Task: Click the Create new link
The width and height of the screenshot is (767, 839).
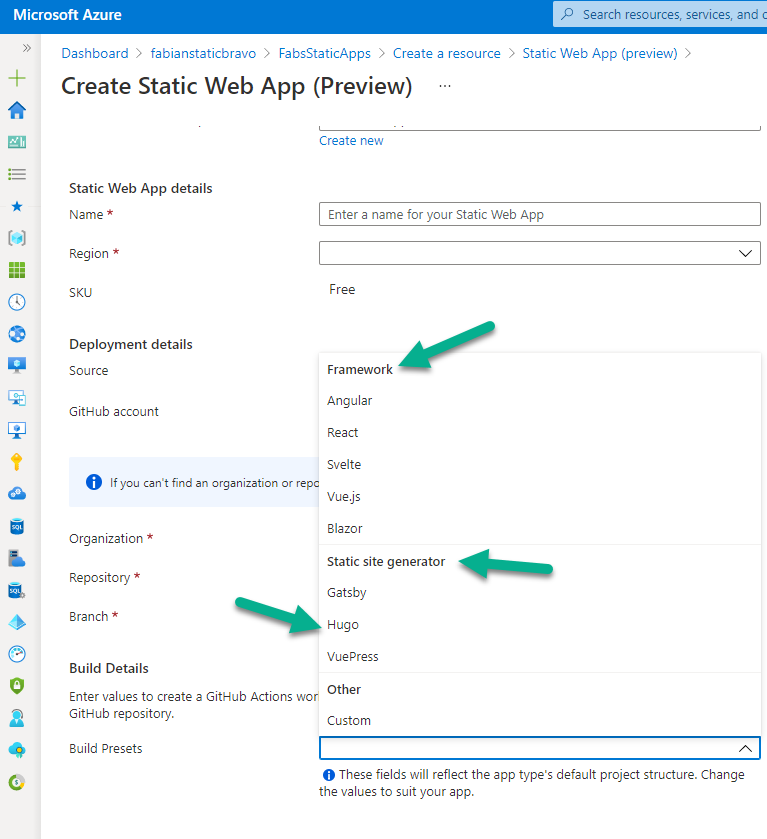Action: [351, 141]
